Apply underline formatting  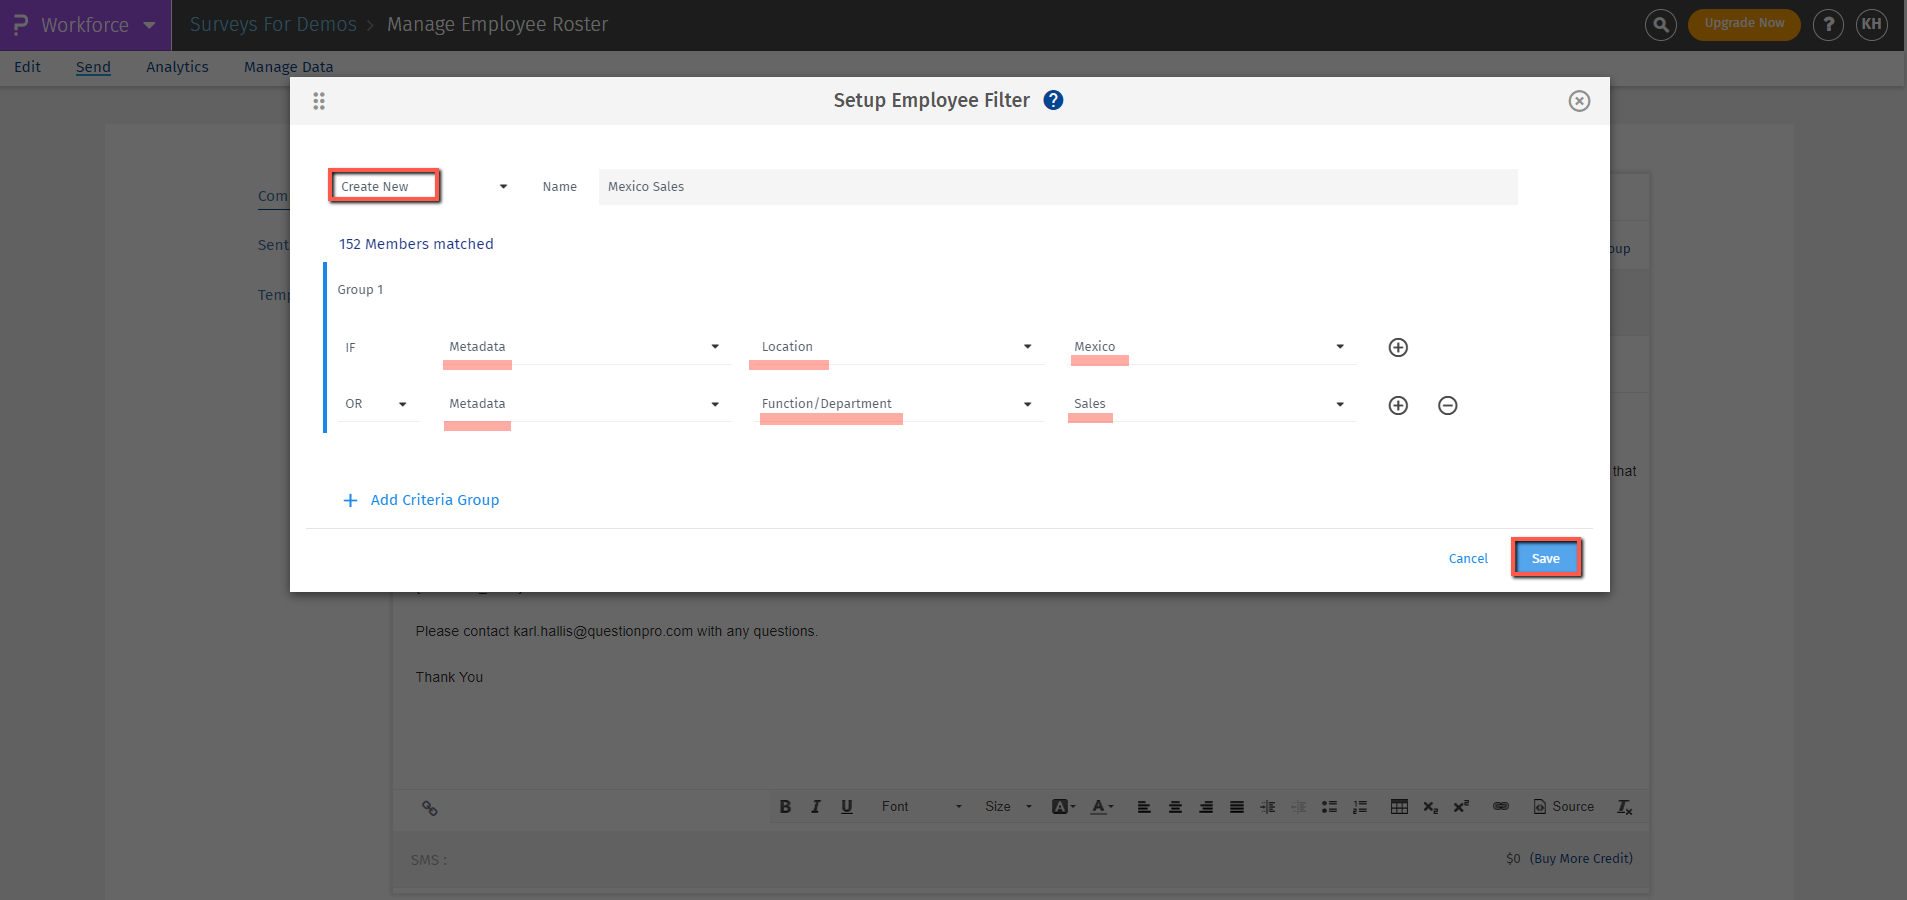pyautogui.click(x=846, y=806)
